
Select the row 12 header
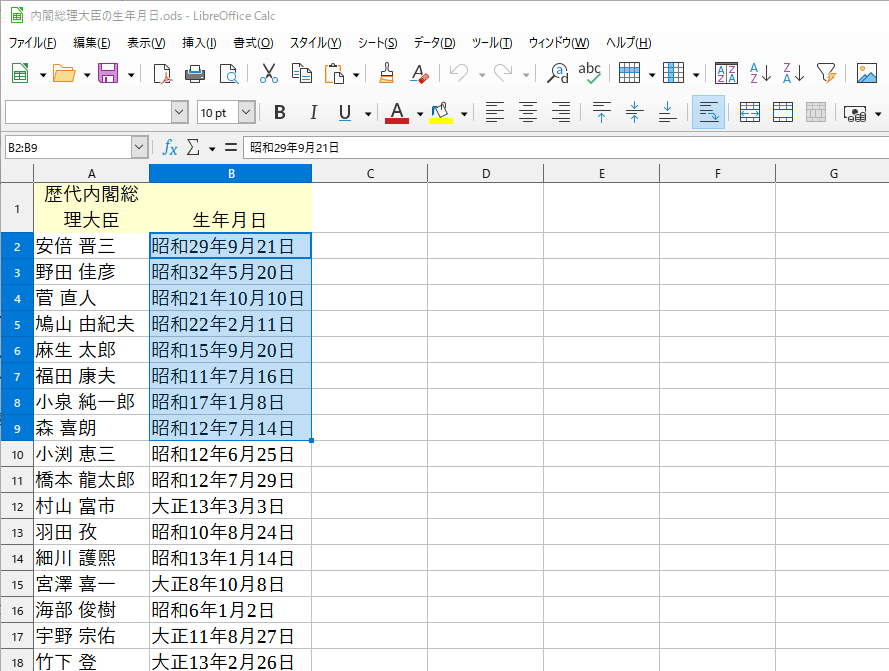16,506
